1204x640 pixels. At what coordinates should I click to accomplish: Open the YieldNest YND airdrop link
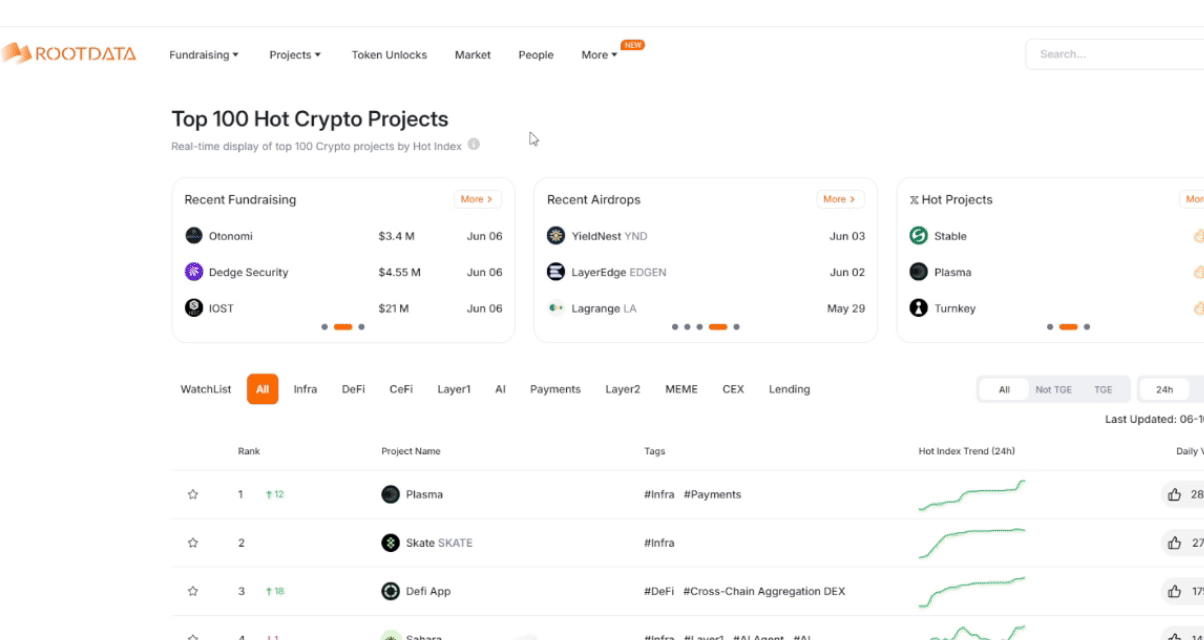609,236
